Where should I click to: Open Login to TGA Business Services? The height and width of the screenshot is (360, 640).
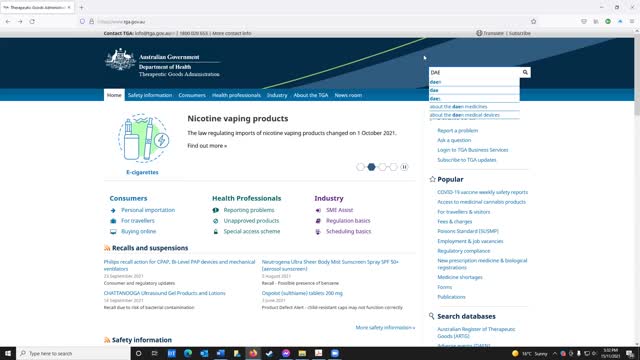pyautogui.click(x=473, y=150)
